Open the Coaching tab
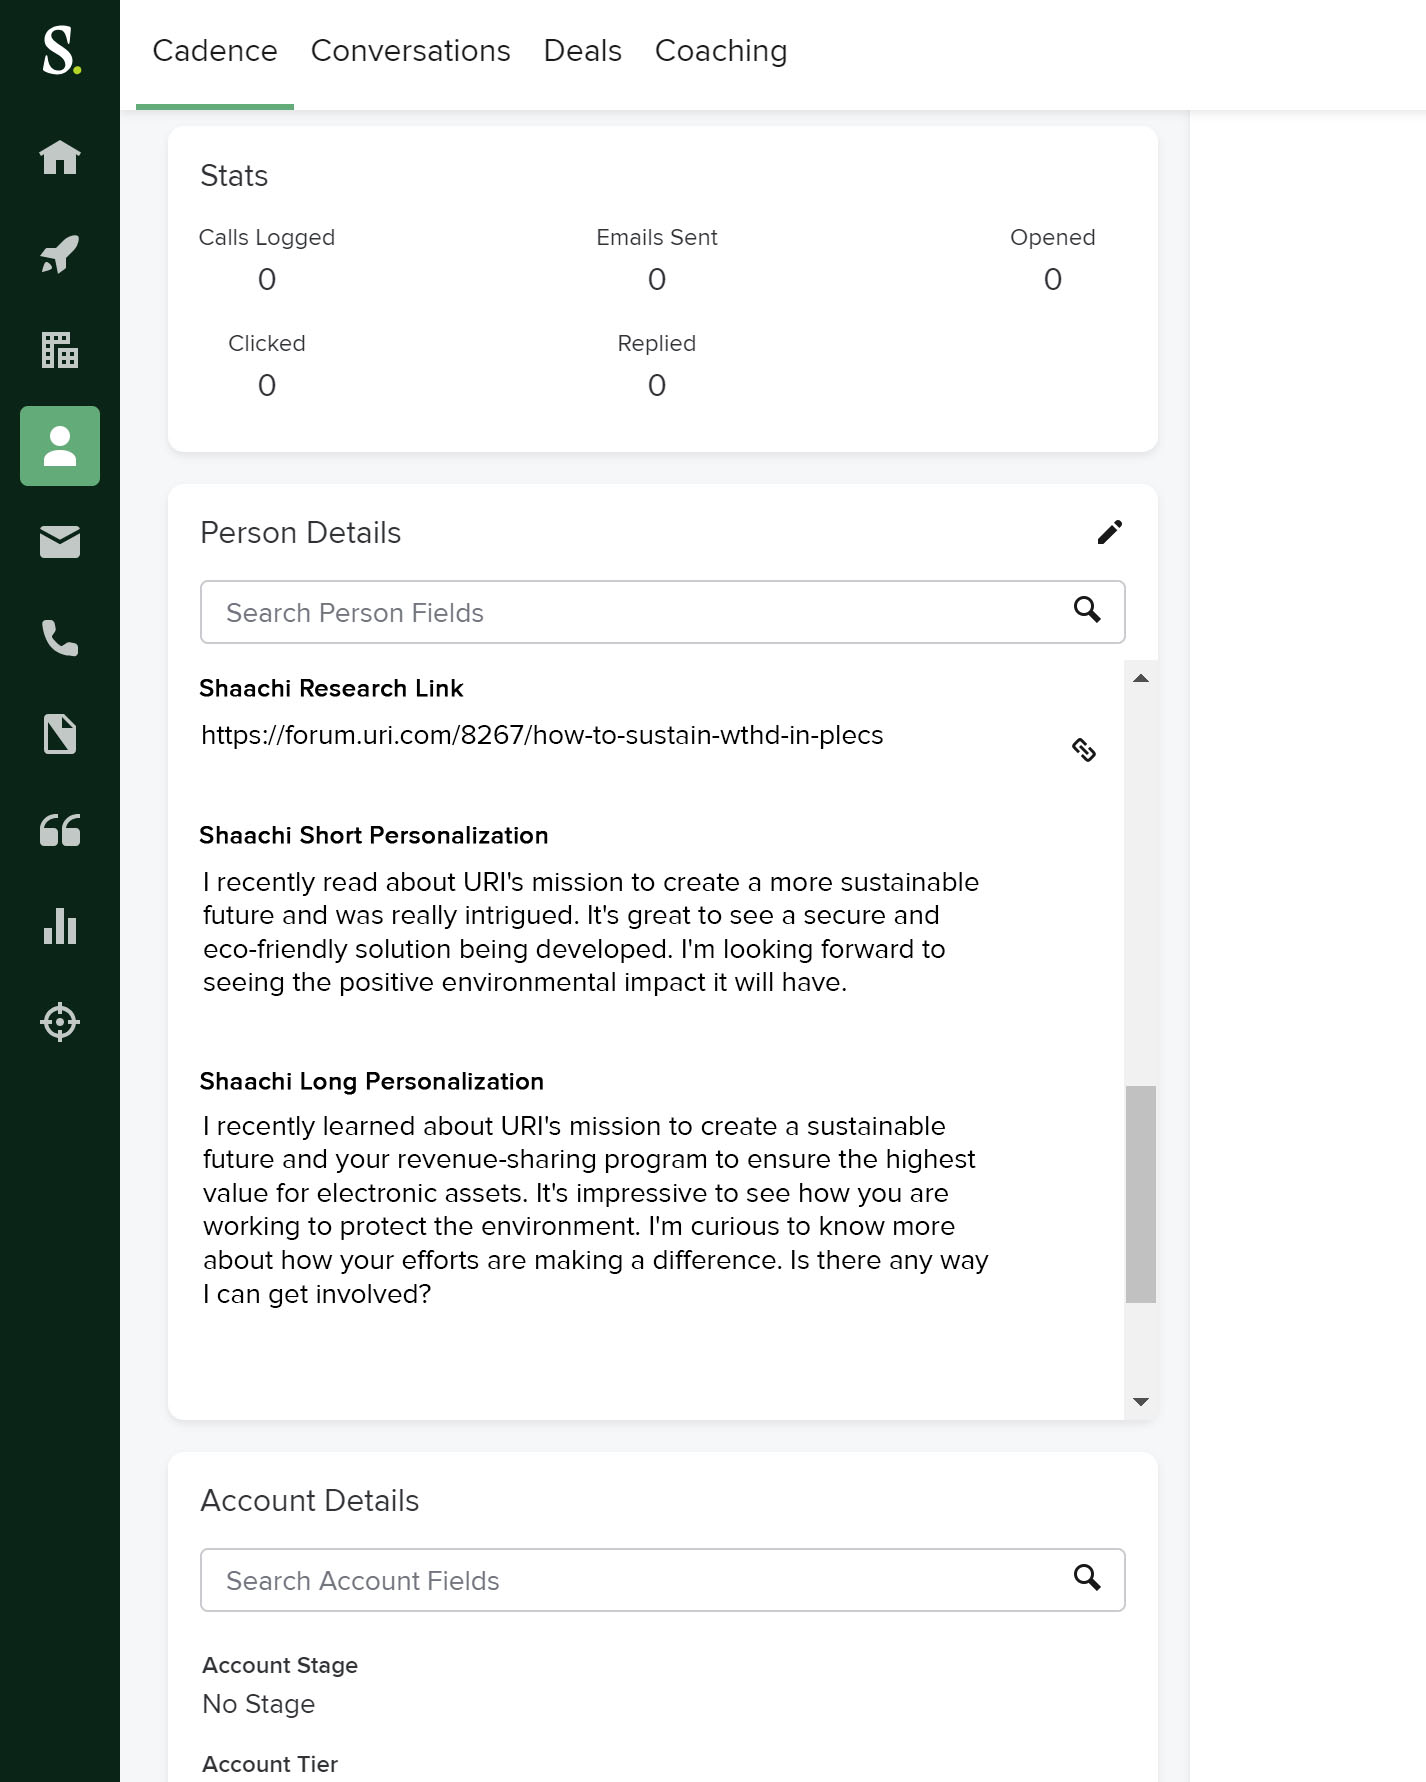This screenshot has height=1782, width=1426. pos(720,51)
